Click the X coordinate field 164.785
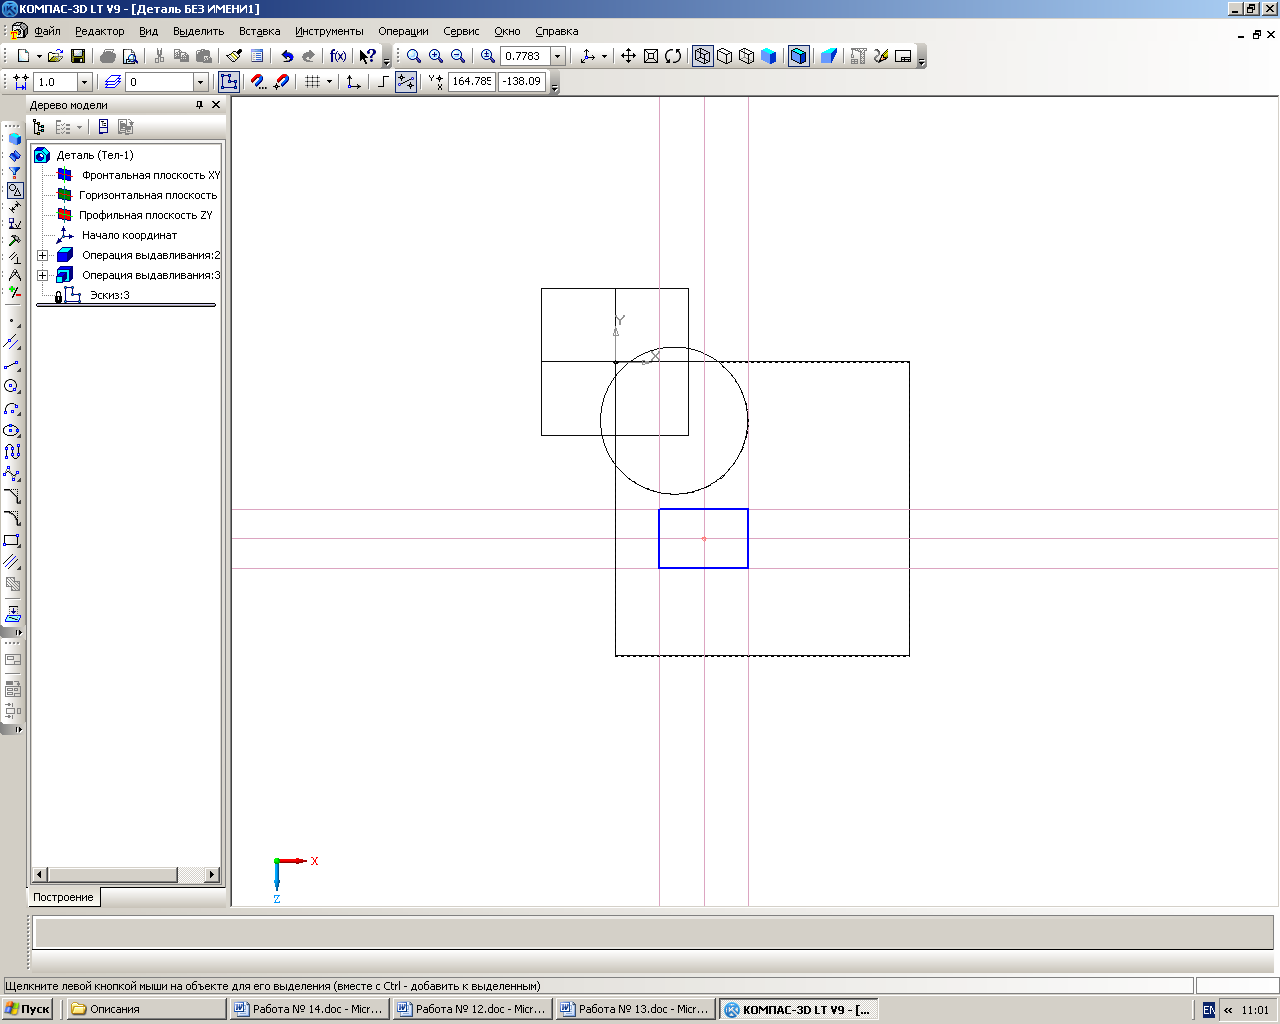This screenshot has width=1280, height=1024. (x=472, y=82)
